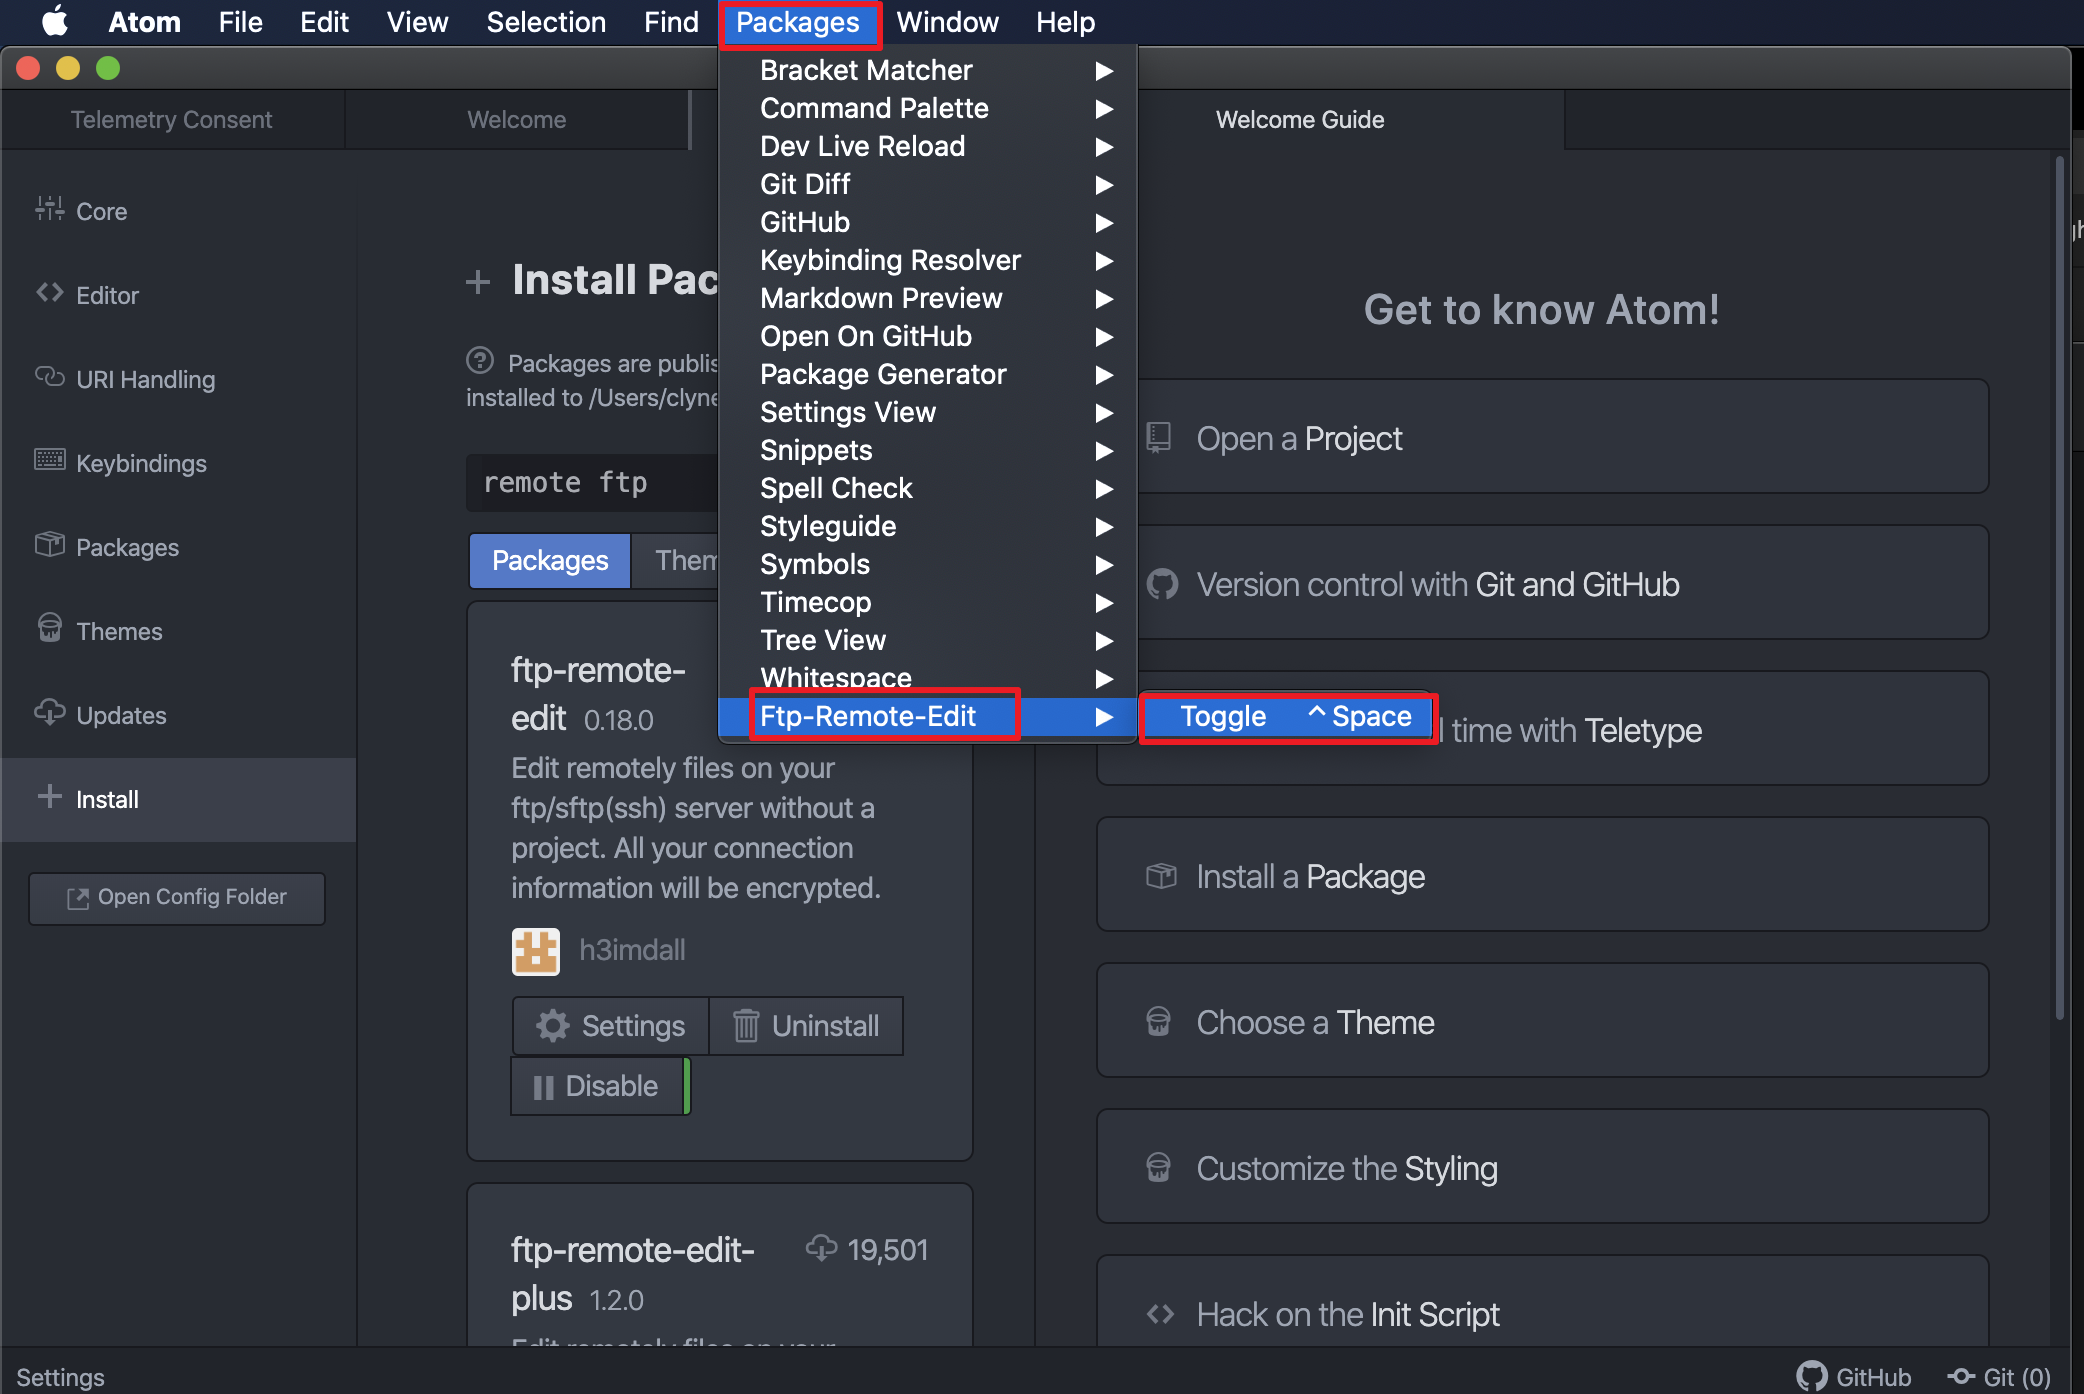Click the h3imdall author avatar

click(536, 951)
